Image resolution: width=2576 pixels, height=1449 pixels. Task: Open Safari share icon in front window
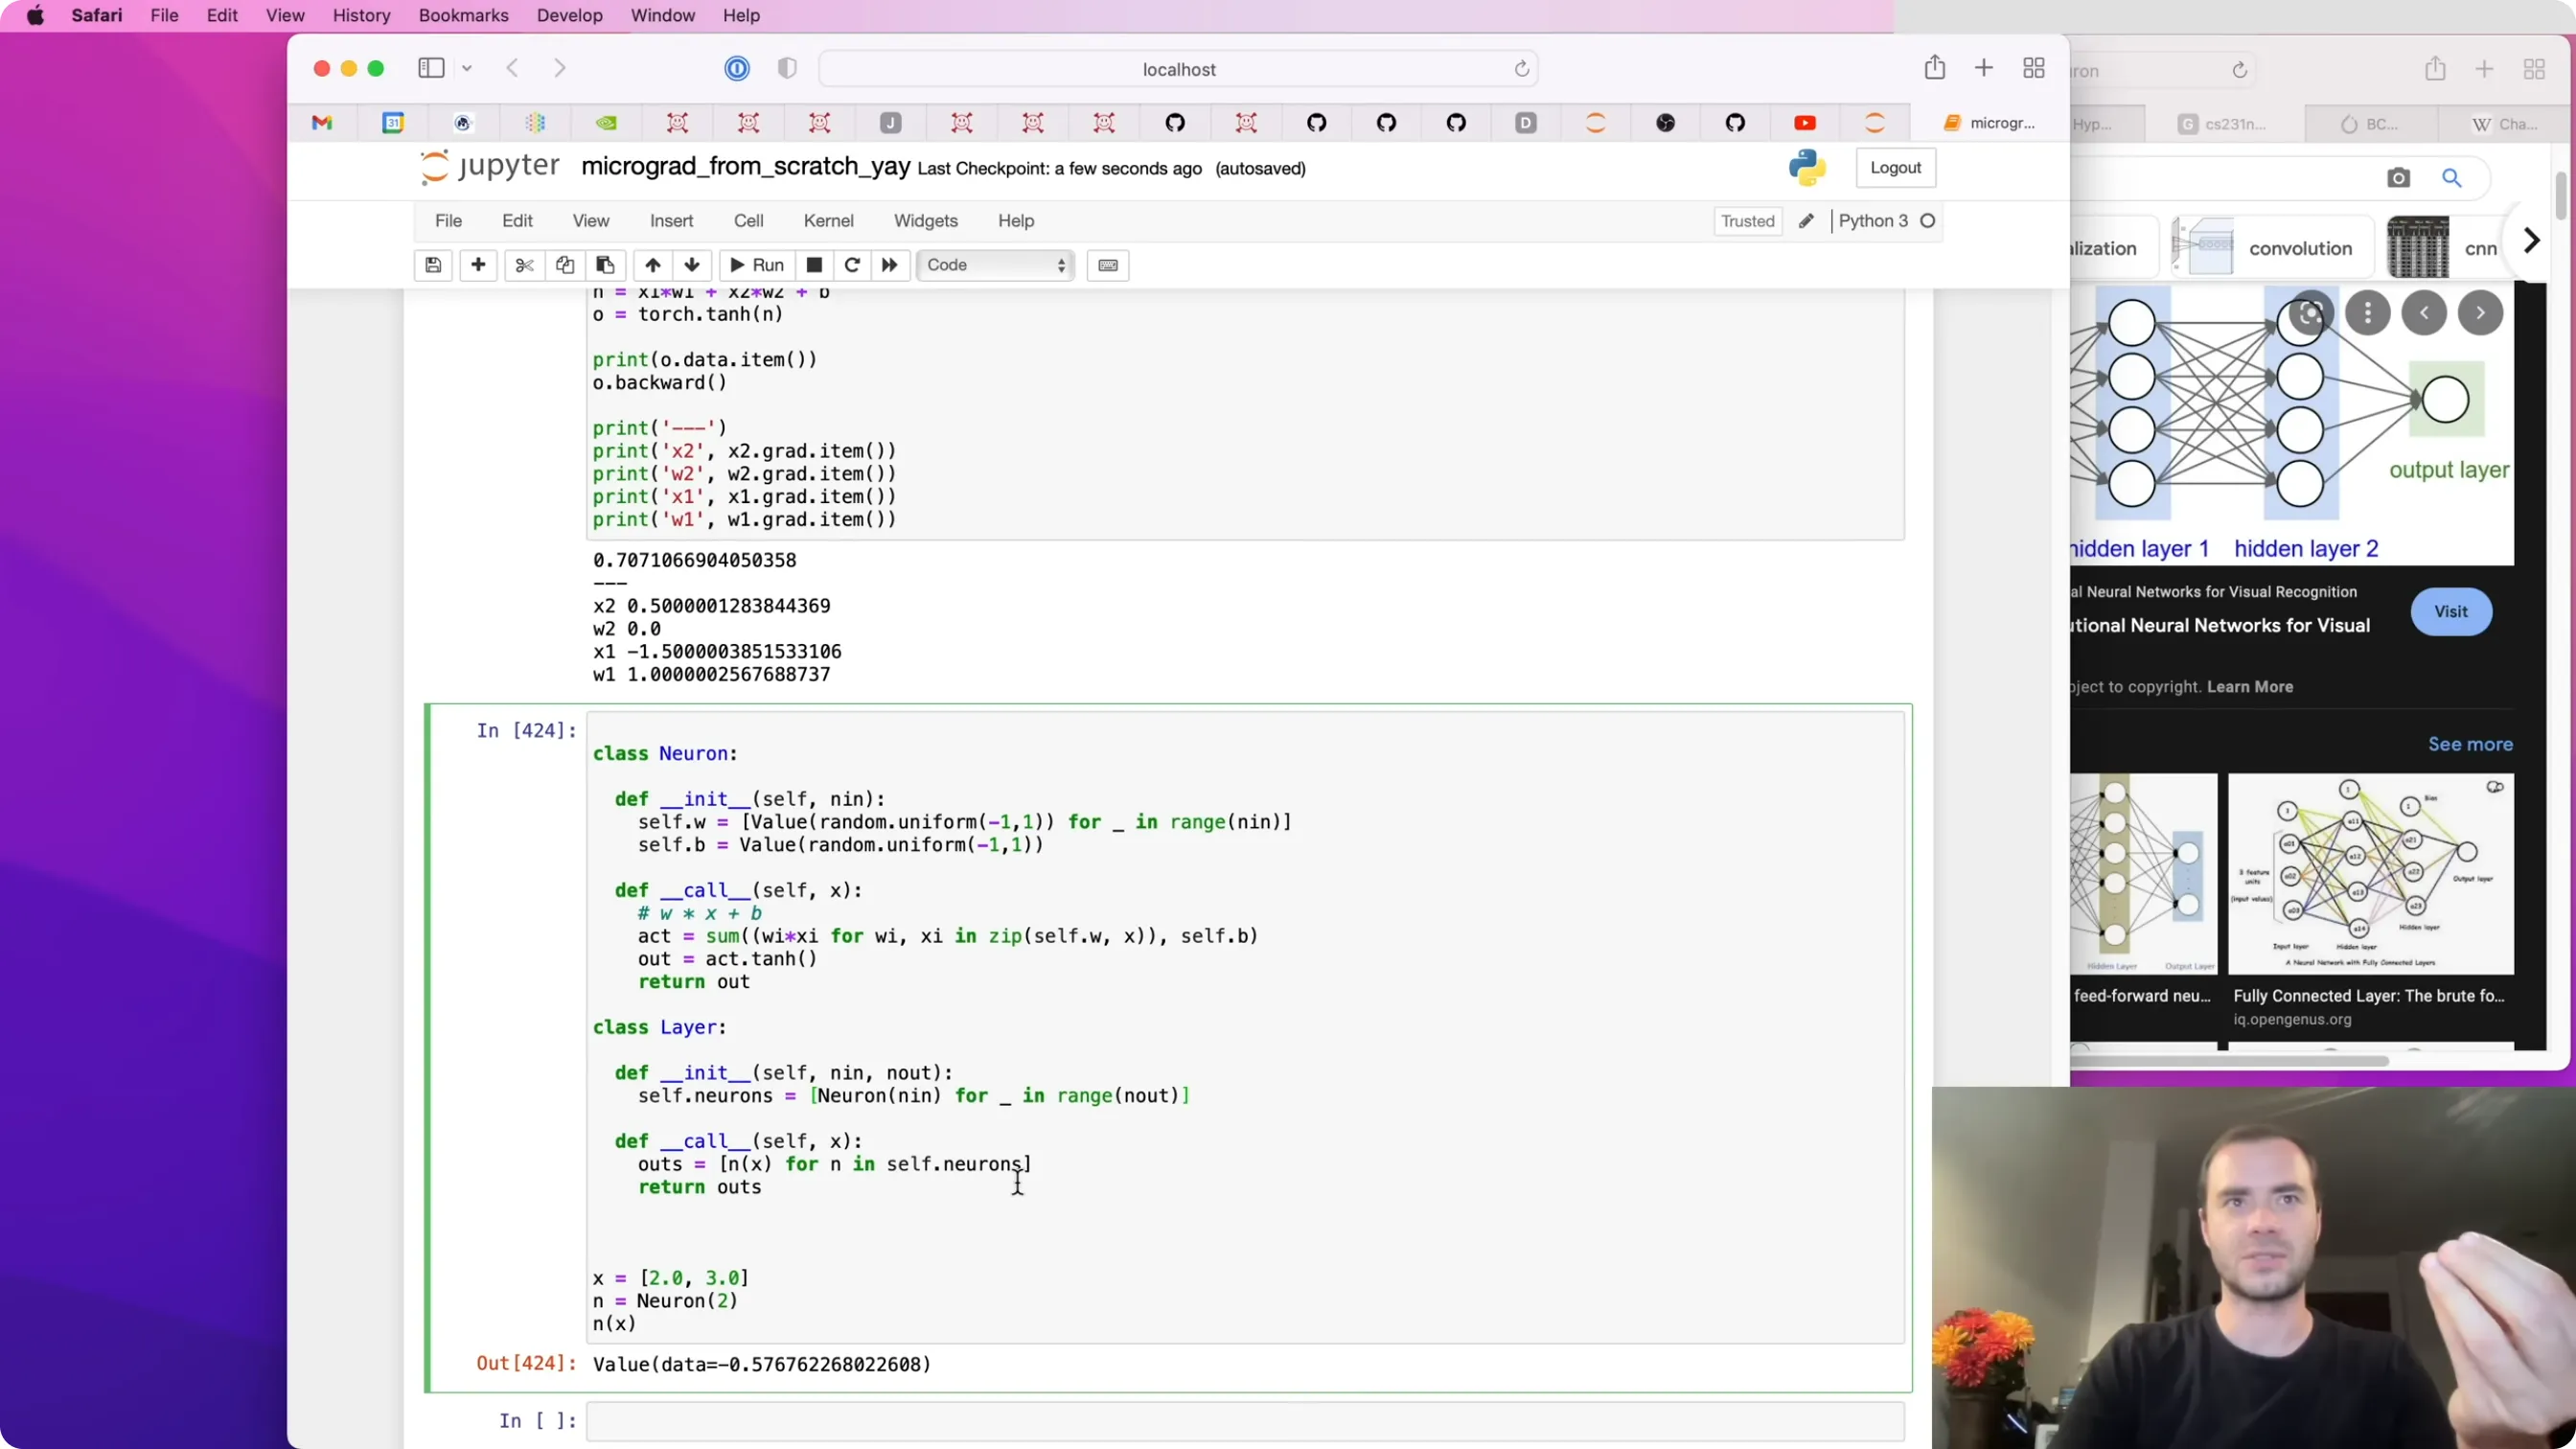[1935, 68]
